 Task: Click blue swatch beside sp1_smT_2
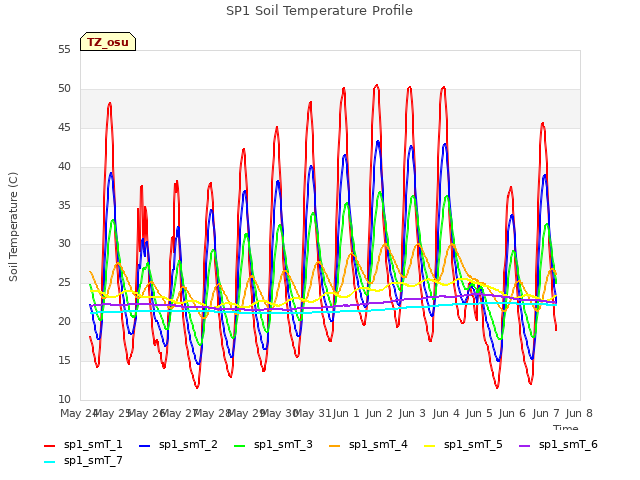pyautogui.click(x=144, y=446)
